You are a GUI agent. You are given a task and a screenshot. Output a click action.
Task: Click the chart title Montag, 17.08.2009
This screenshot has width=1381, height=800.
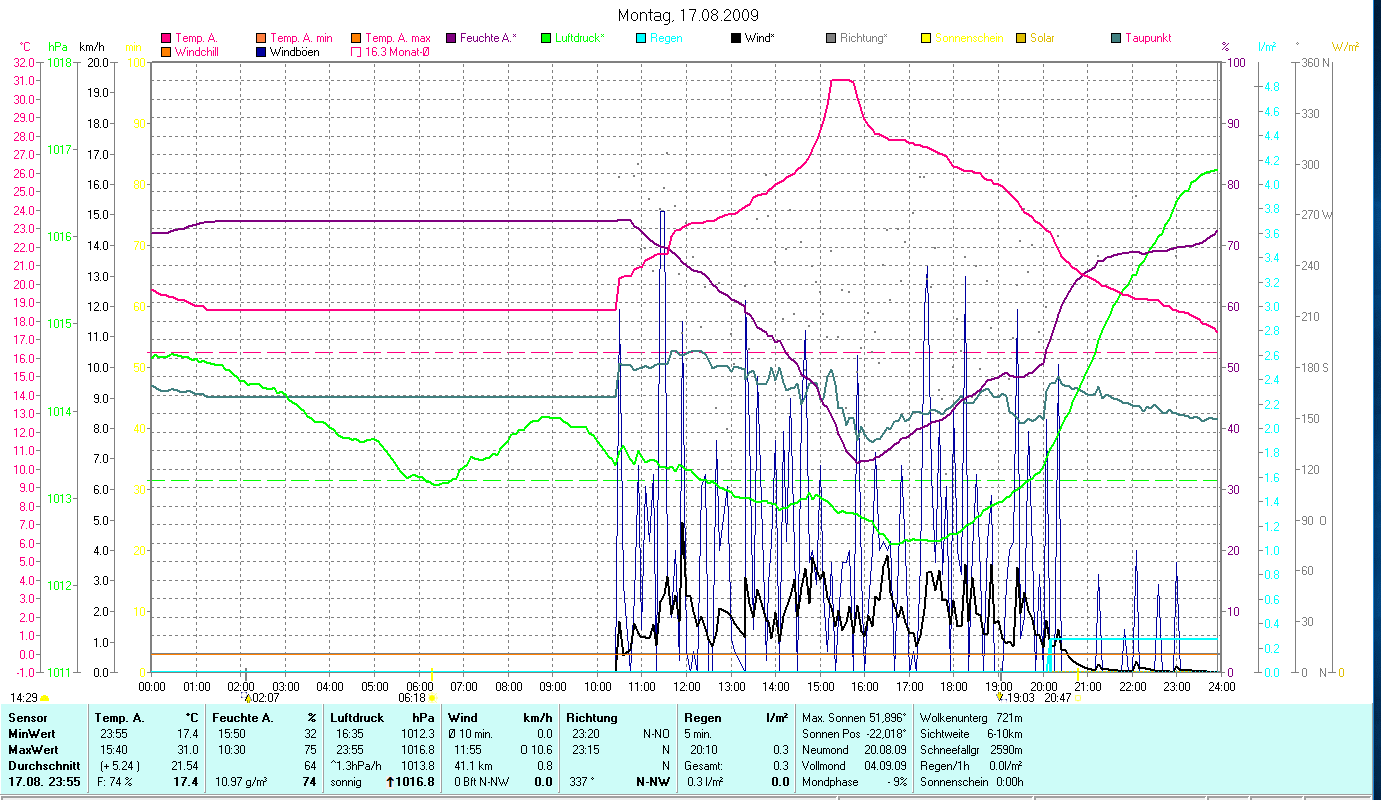pos(688,15)
